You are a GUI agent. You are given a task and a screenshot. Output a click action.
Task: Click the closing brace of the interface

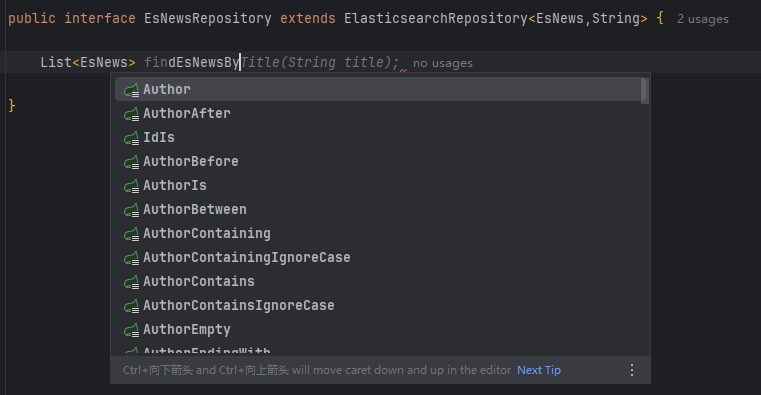(x=12, y=105)
